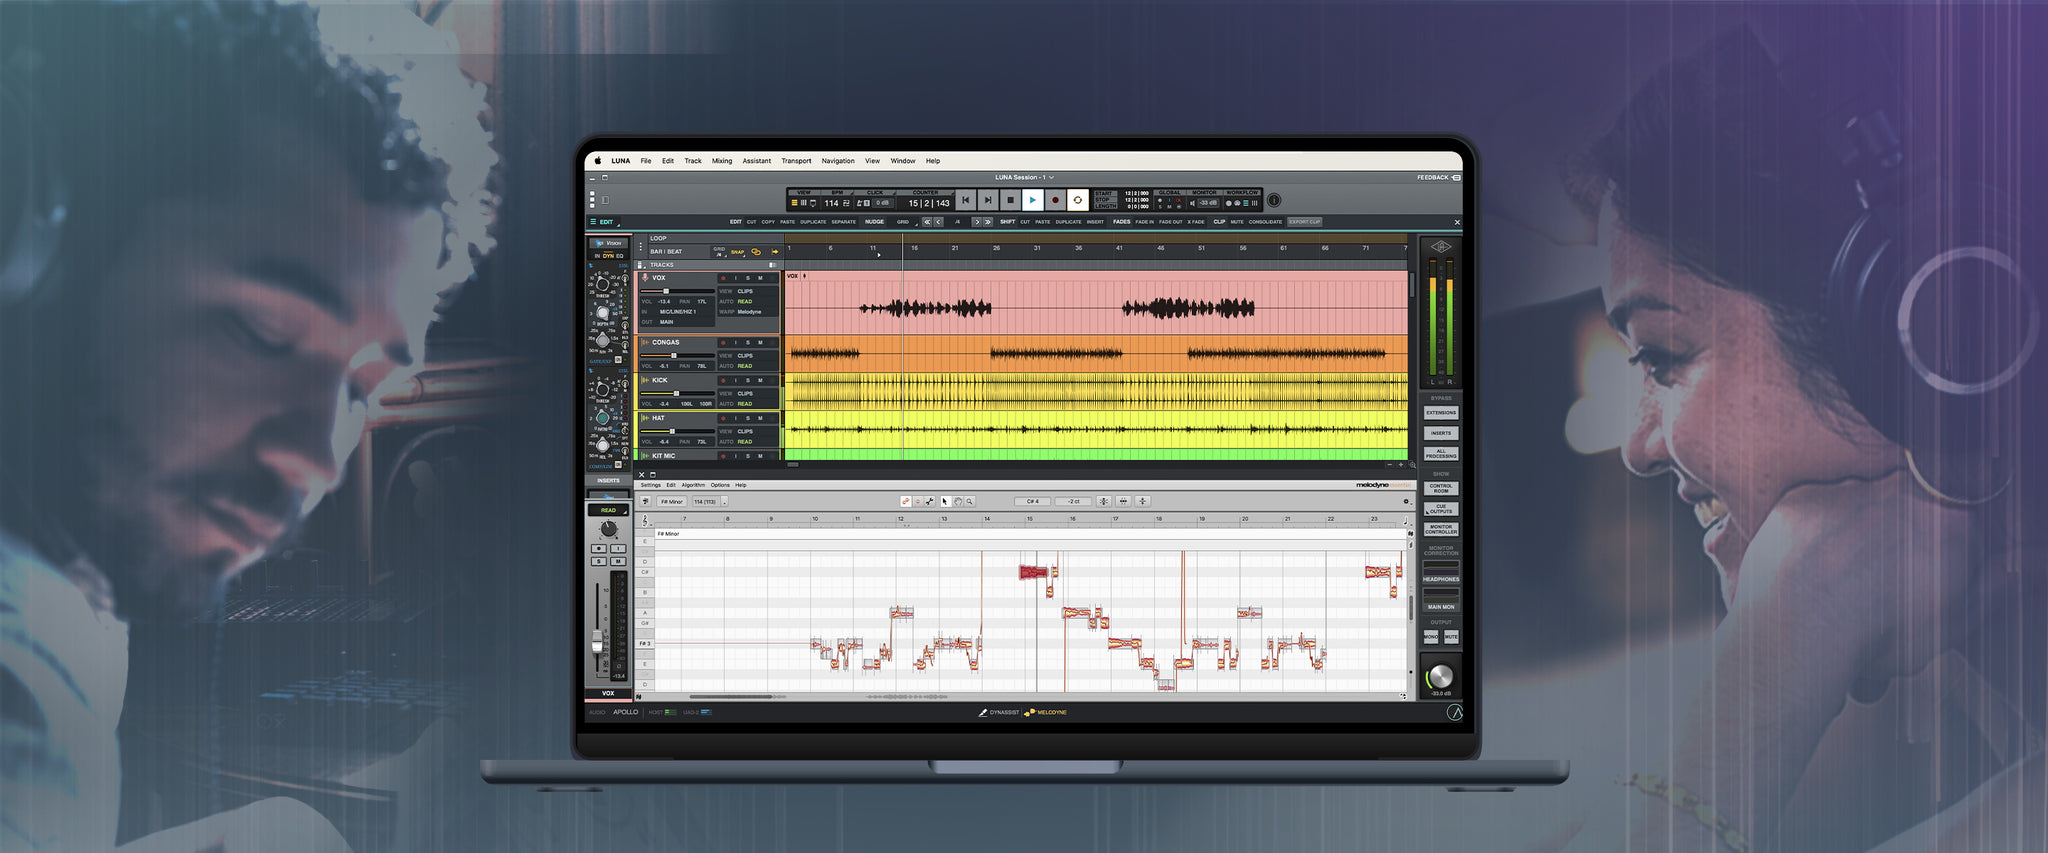Viewport: 2048px width, 853px height.
Task: Click the VOX track volume slider
Action: click(666, 291)
